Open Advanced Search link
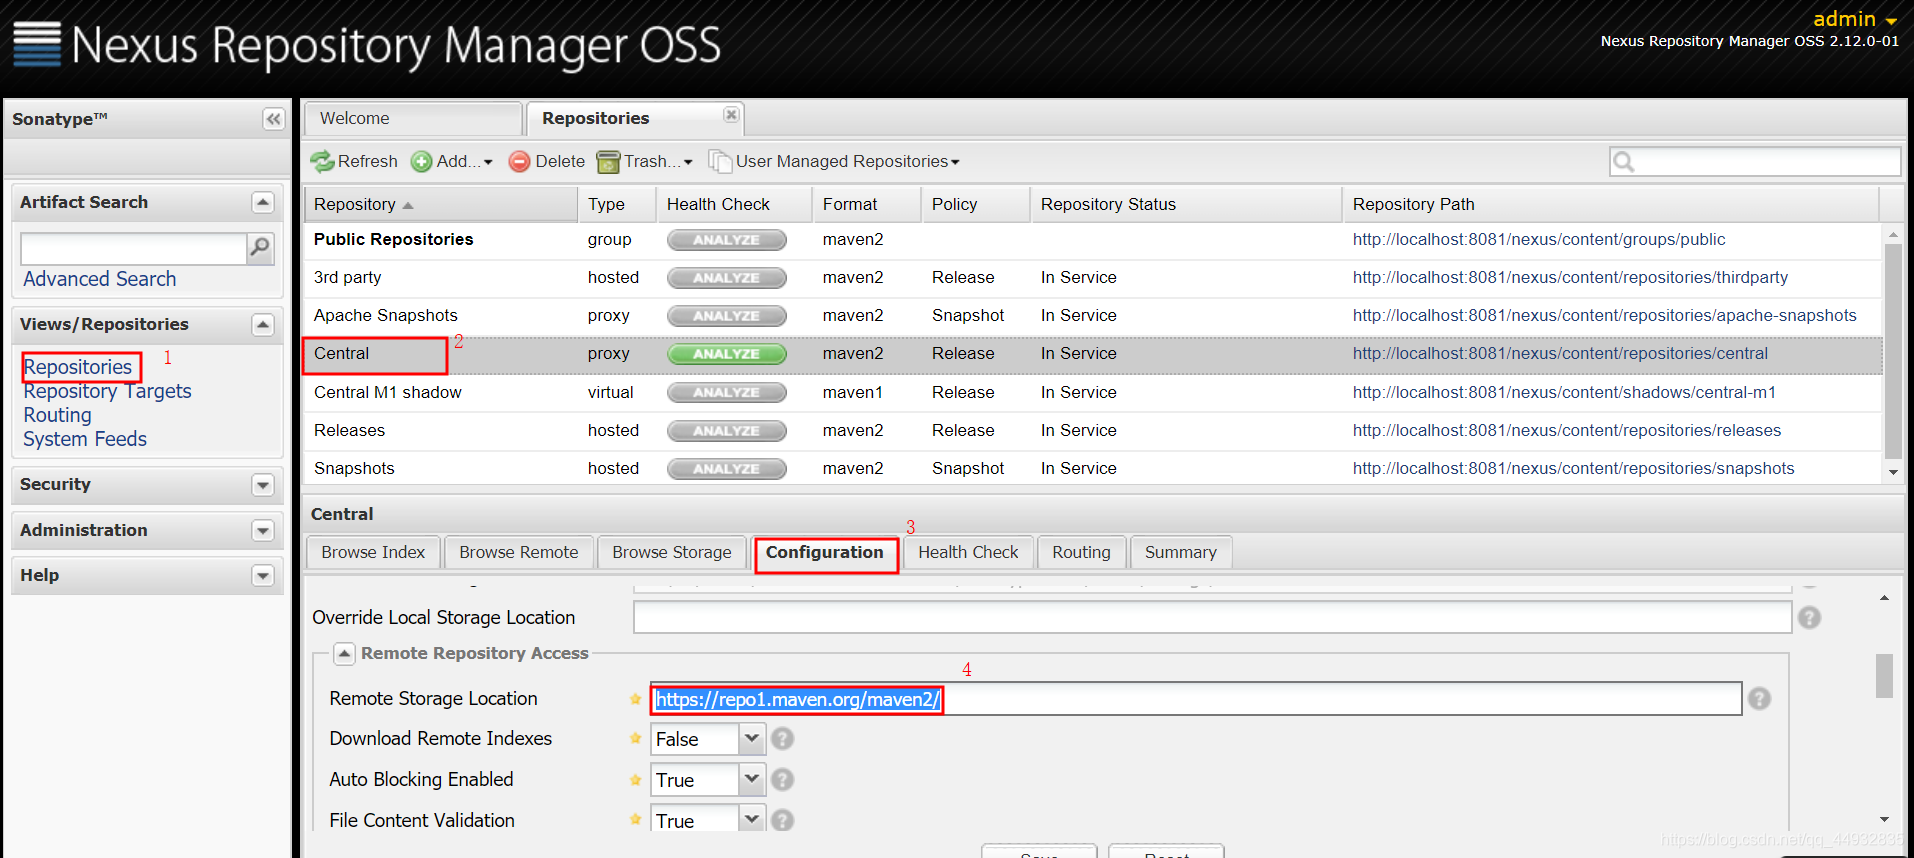Image resolution: width=1914 pixels, height=858 pixels. coord(100,279)
